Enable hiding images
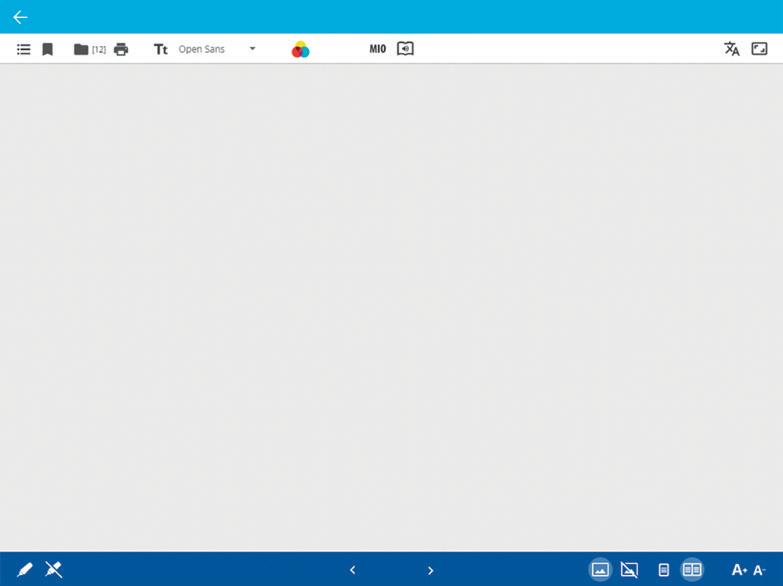 point(629,569)
